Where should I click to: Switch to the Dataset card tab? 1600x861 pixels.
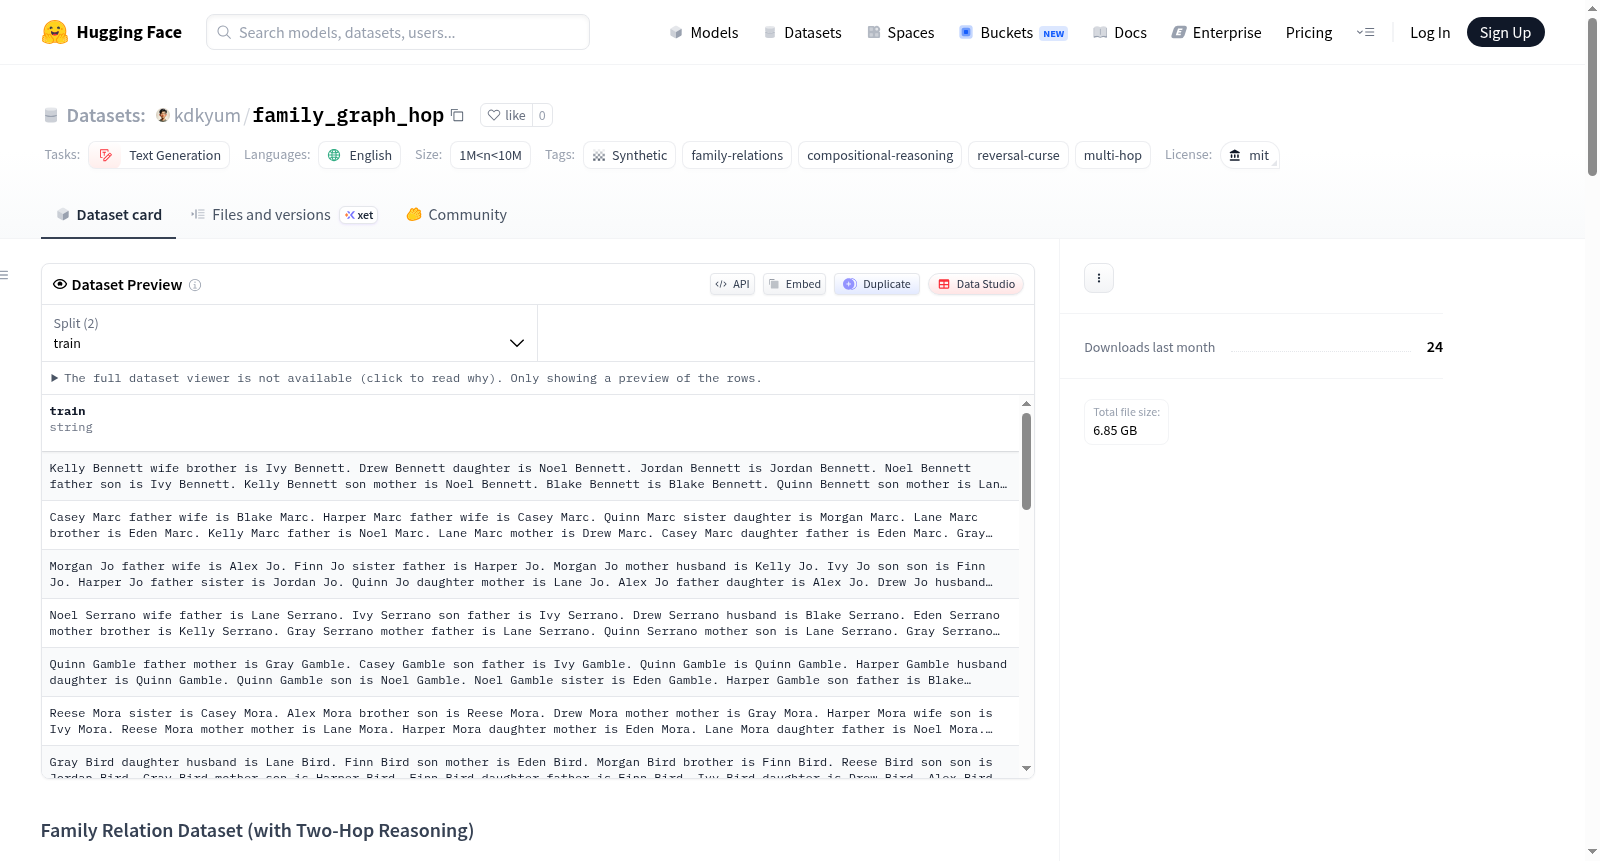click(108, 214)
